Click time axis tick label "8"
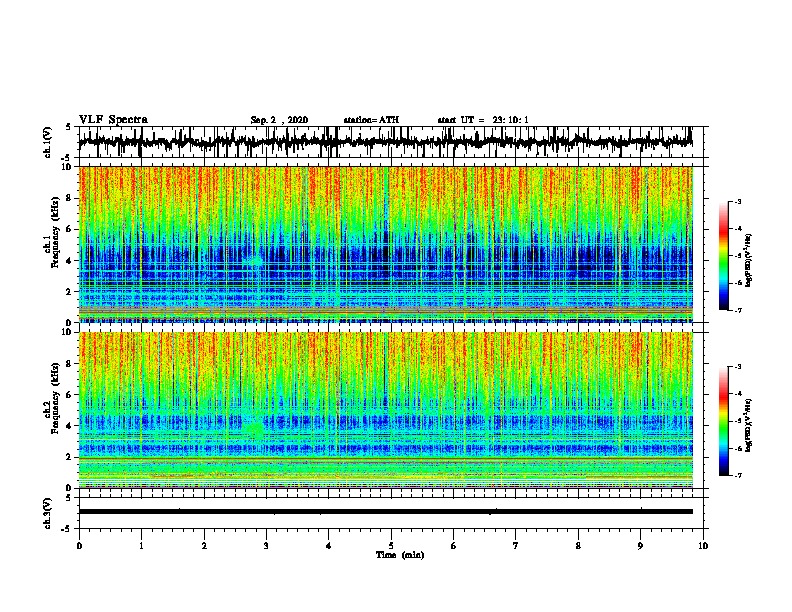Viewport: 792px width, 612px height. pyautogui.click(x=578, y=546)
